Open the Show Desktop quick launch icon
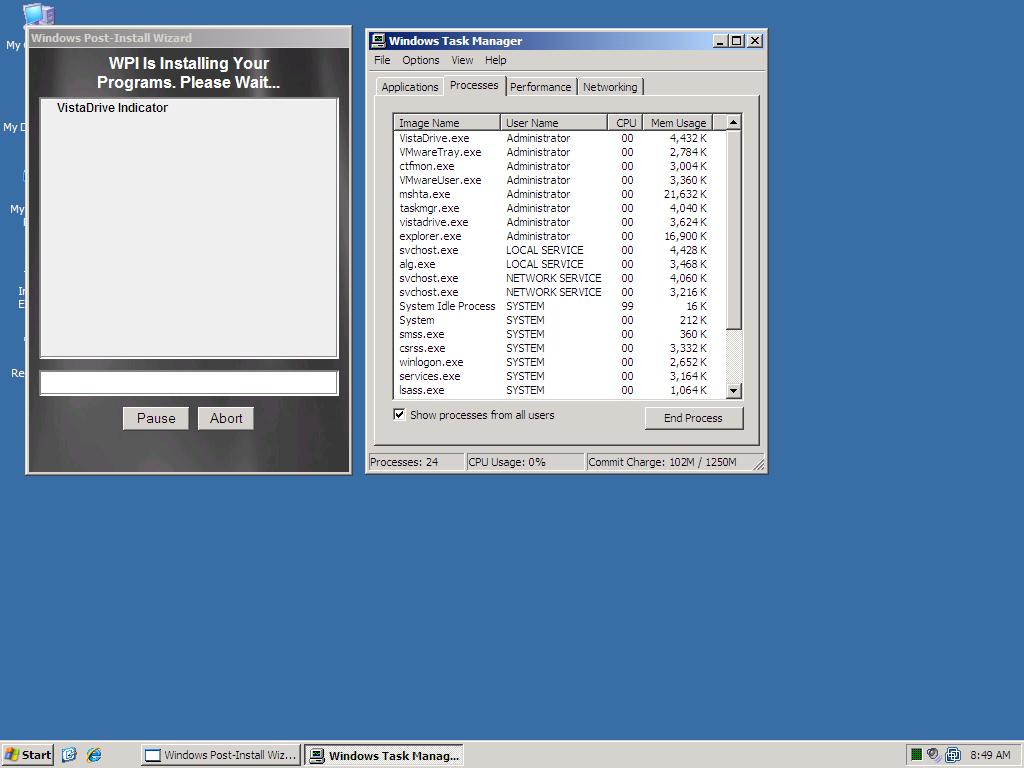The image size is (1024, 768). (69, 755)
